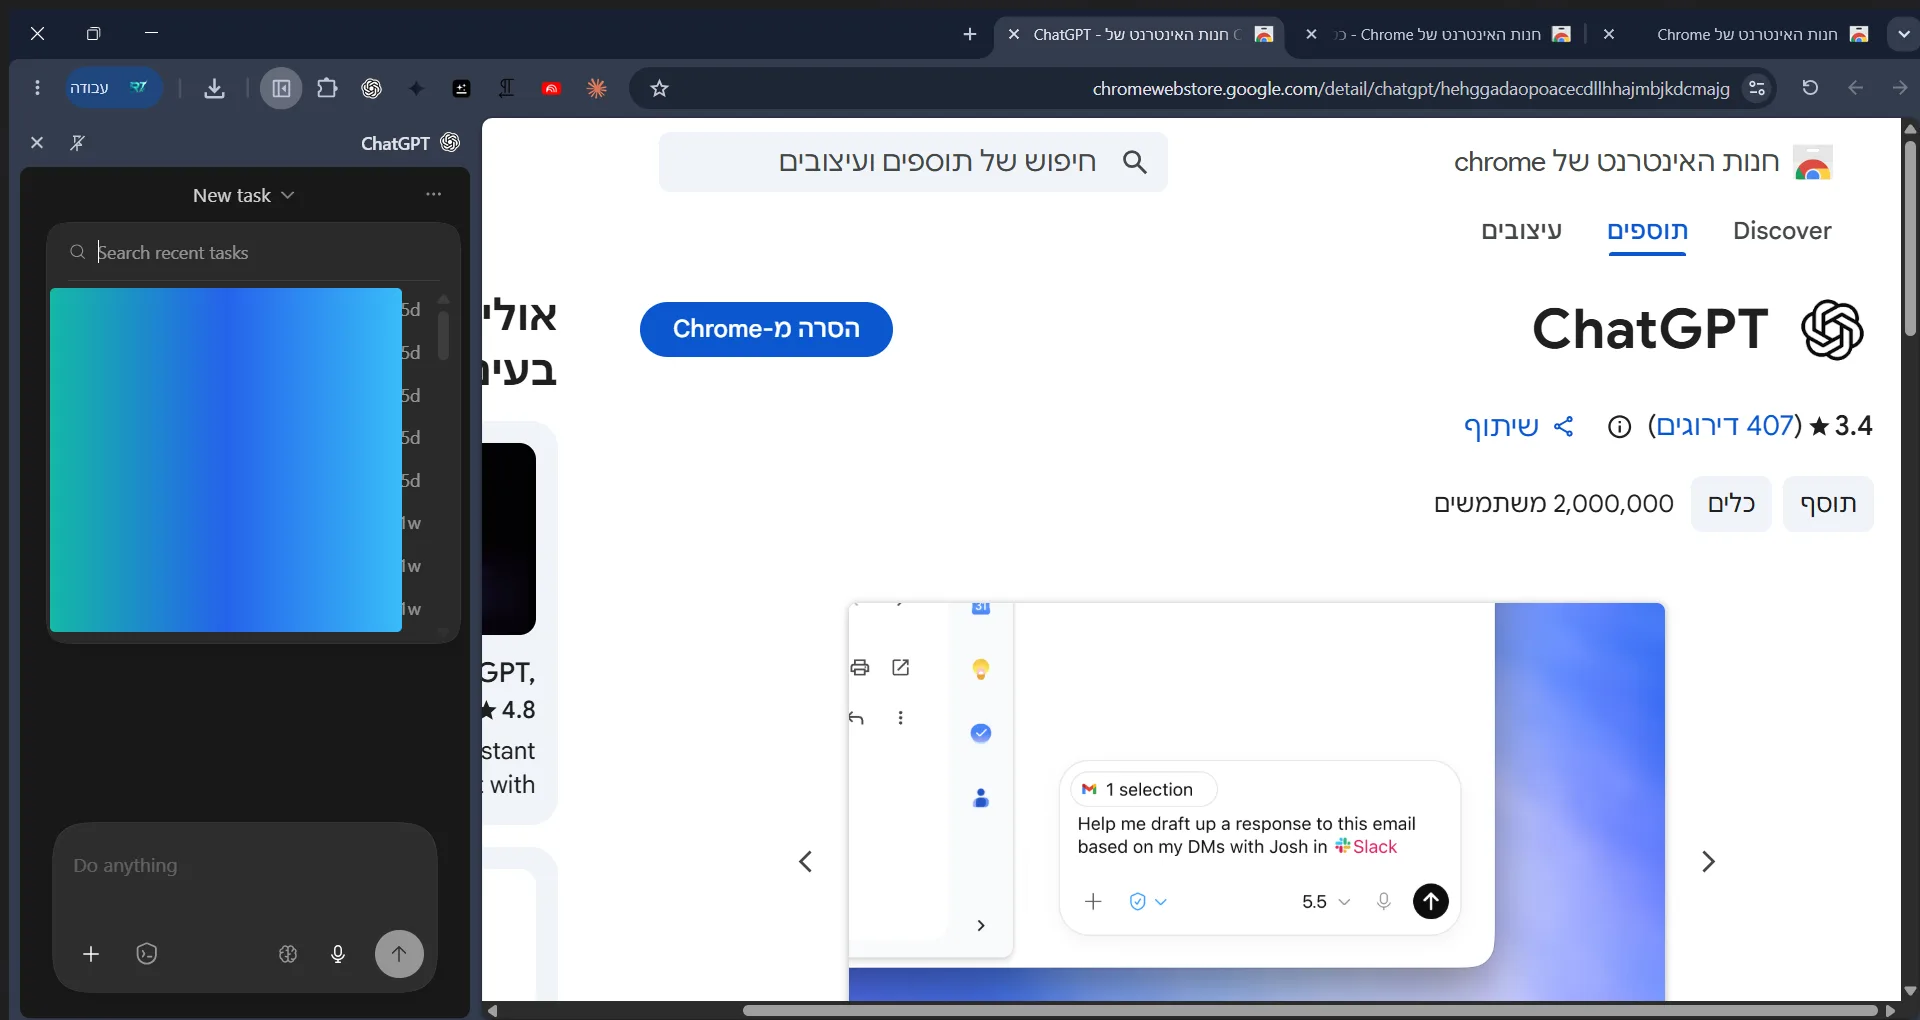
Task: Open the Discover tab
Action: (1782, 231)
